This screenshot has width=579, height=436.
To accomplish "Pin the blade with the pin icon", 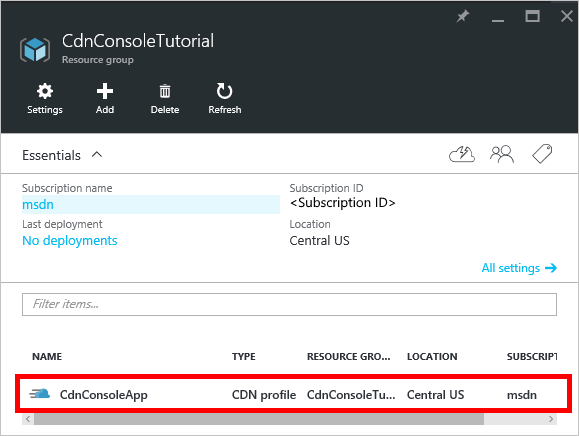I will (x=462, y=16).
